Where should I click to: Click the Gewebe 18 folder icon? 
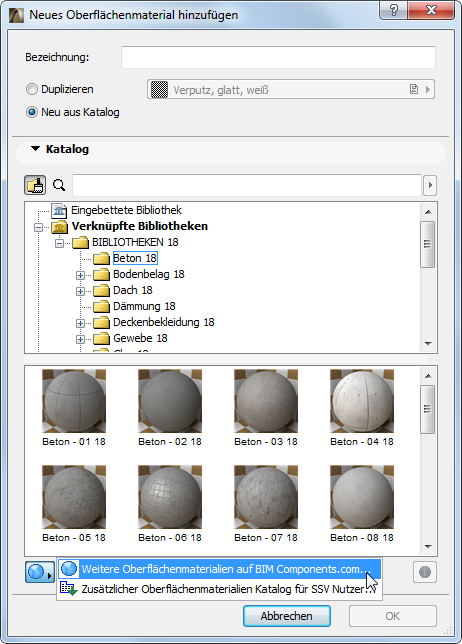pos(101,339)
